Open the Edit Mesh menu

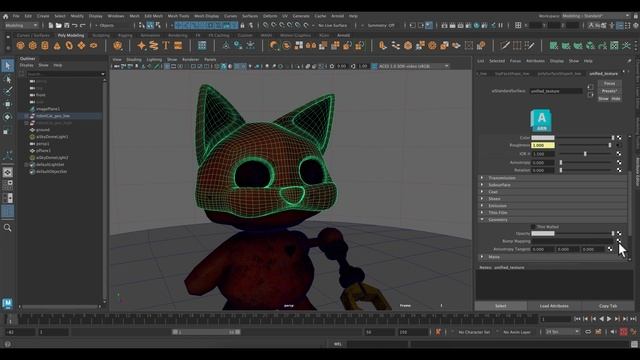153,16
